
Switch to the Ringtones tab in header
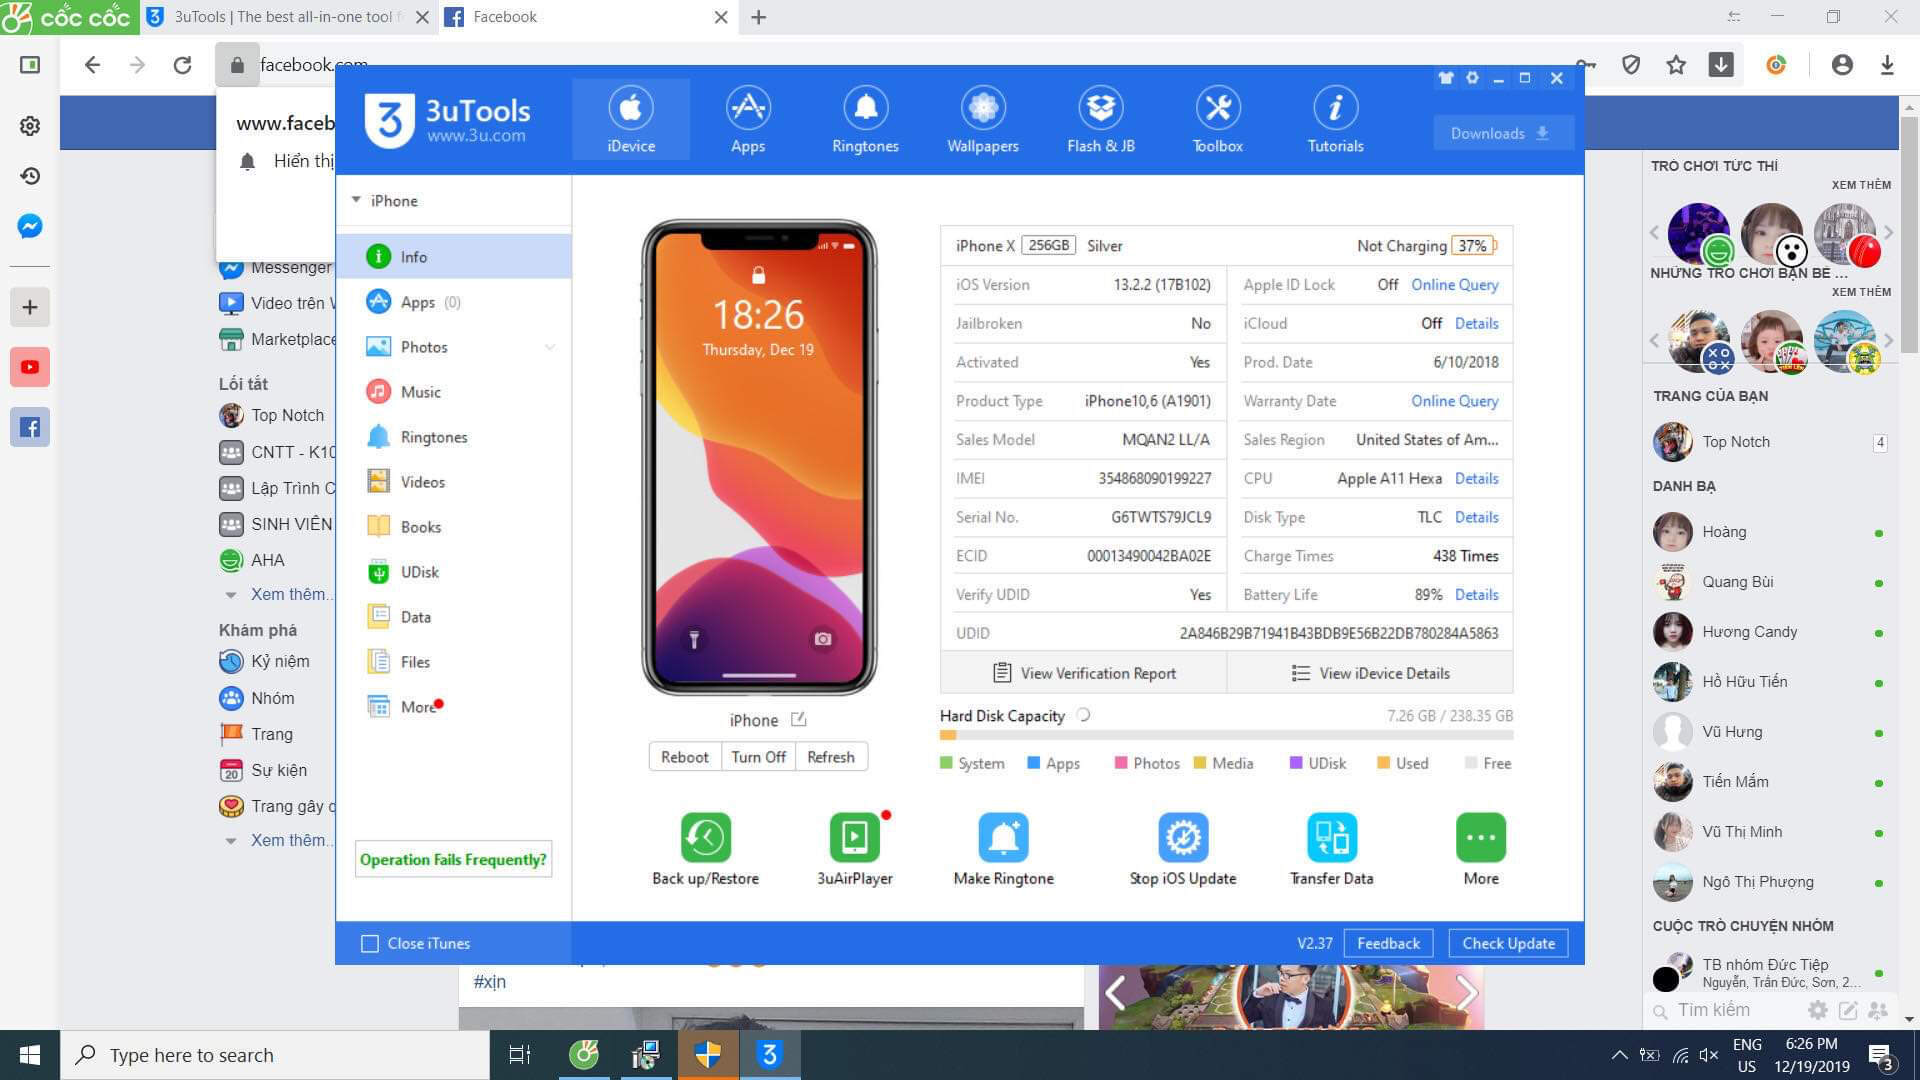tap(865, 120)
